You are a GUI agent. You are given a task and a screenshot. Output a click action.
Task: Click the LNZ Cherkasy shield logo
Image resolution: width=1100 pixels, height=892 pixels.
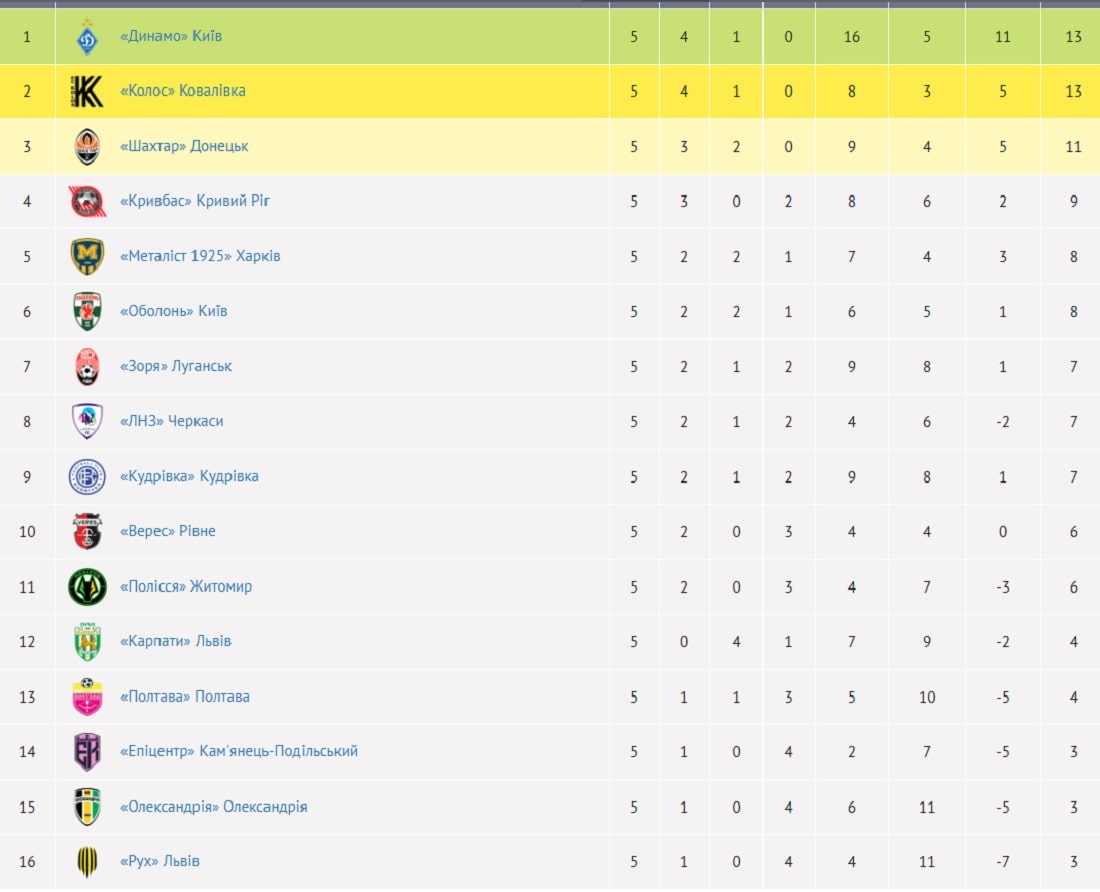(x=87, y=421)
